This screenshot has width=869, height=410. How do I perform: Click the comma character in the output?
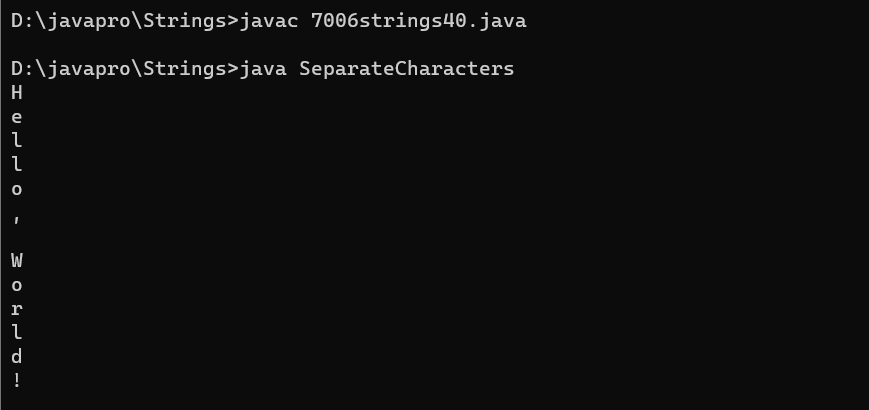click(x=17, y=212)
